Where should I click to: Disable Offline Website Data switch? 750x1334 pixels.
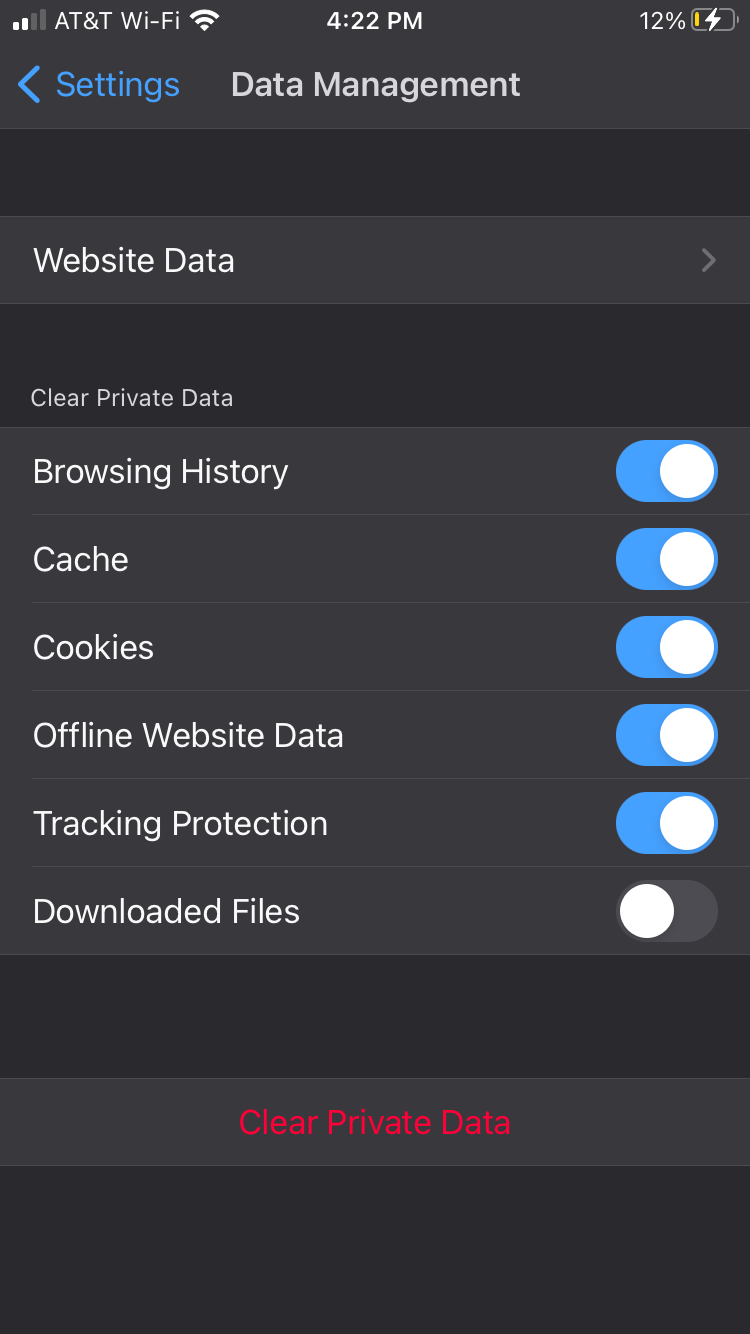[666, 735]
